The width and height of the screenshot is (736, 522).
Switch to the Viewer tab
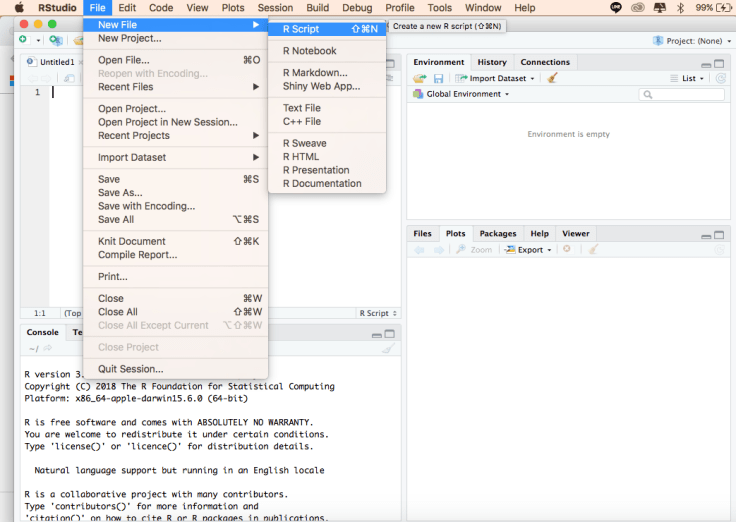pyautogui.click(x=575, y=233)
